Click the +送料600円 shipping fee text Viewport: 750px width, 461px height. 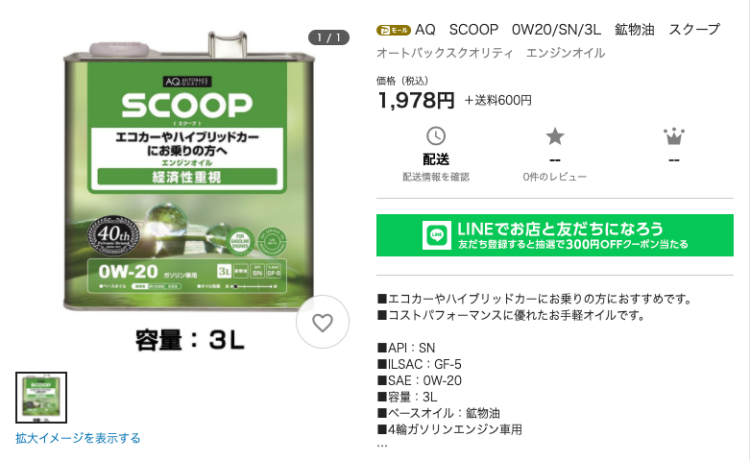pos(498,100)
